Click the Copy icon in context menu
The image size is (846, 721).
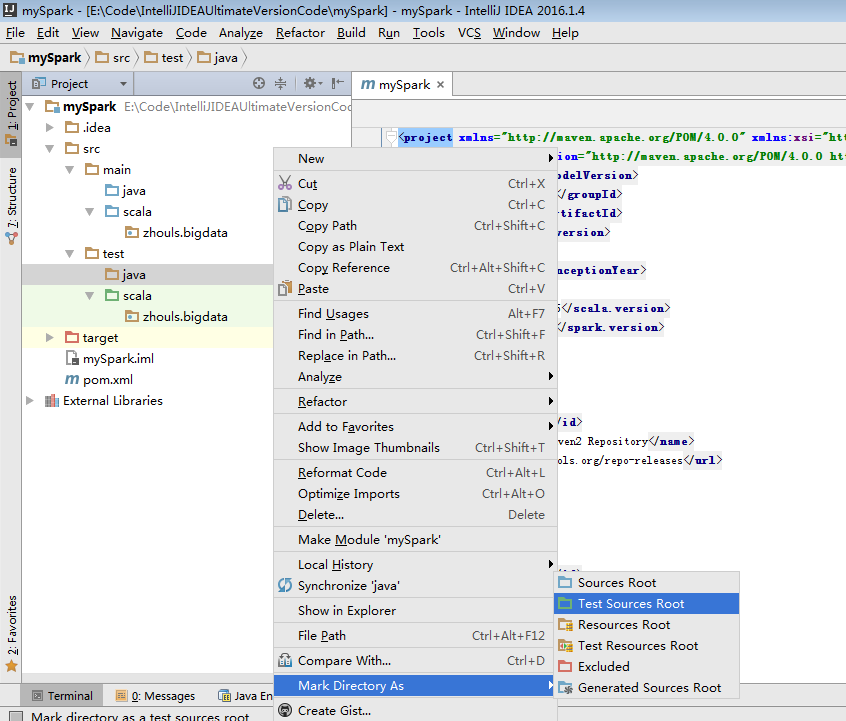click(285, 205)
